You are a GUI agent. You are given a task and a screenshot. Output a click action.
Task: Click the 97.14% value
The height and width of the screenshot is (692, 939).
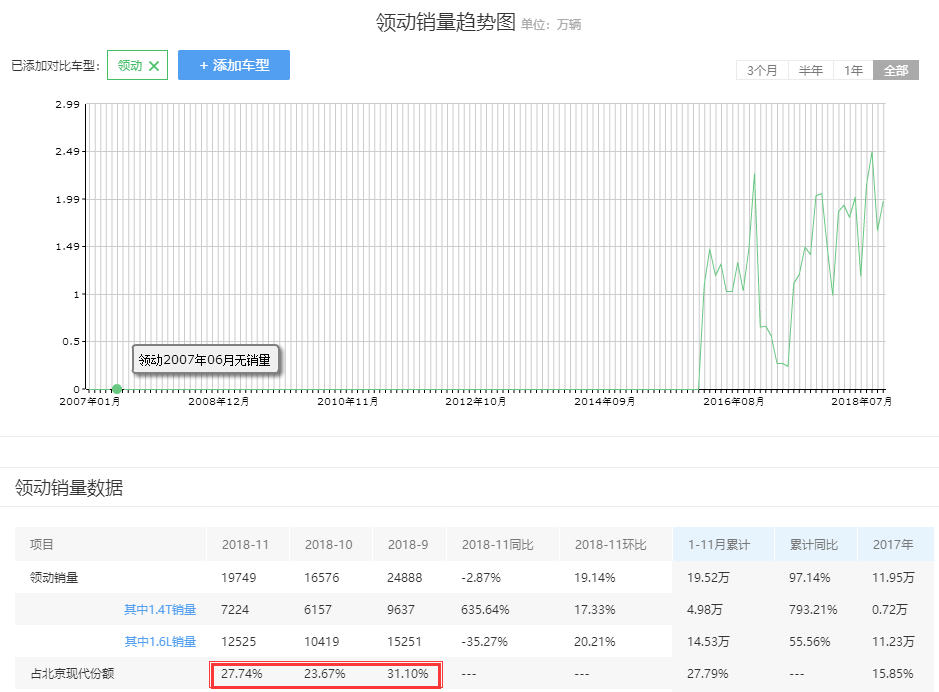pos(810,578)
